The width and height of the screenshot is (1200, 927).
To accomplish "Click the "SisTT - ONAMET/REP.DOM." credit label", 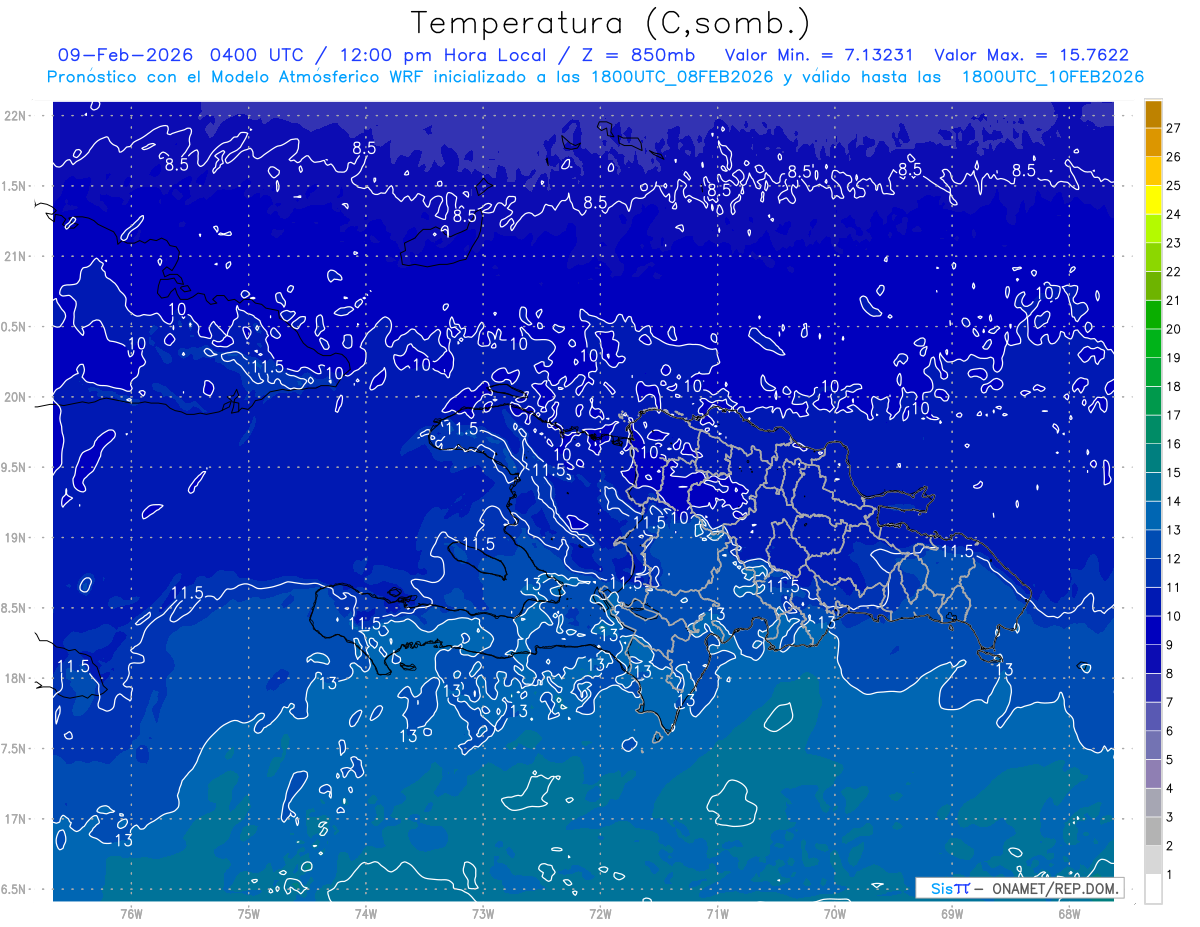I will [x=1019, y=888].
